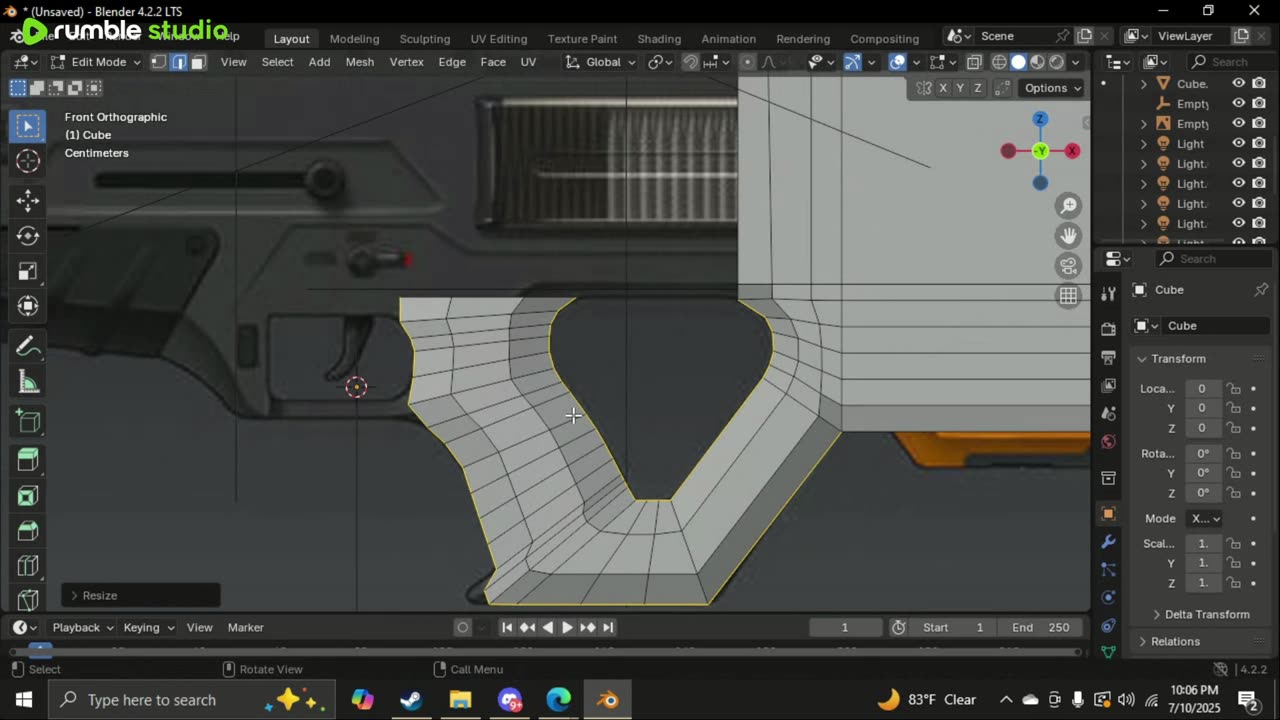Open the Mesh menu
1280x720 pixels.
point(359,62)
